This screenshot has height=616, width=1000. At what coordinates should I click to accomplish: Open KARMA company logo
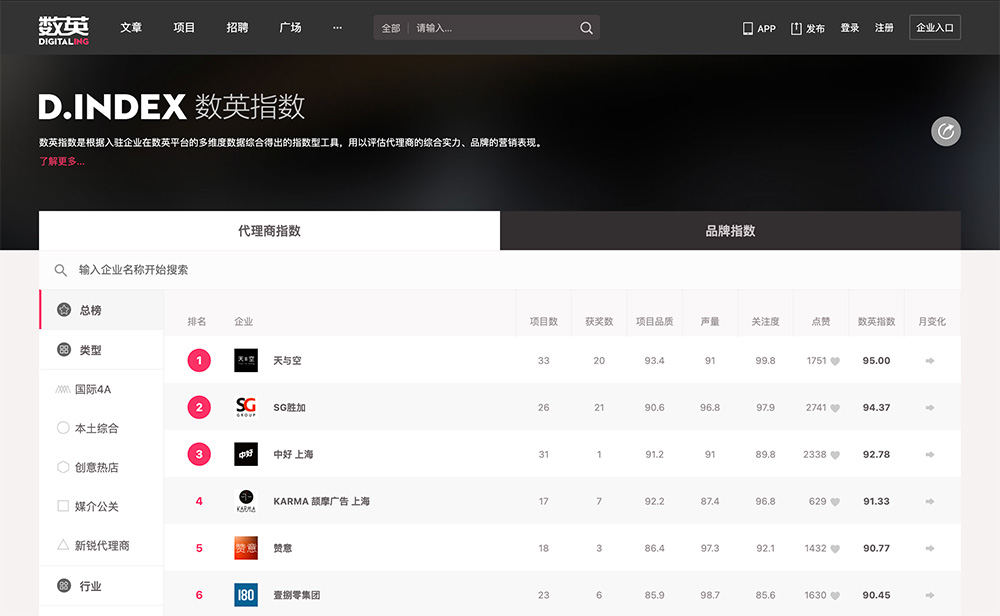tap(246, 501)
